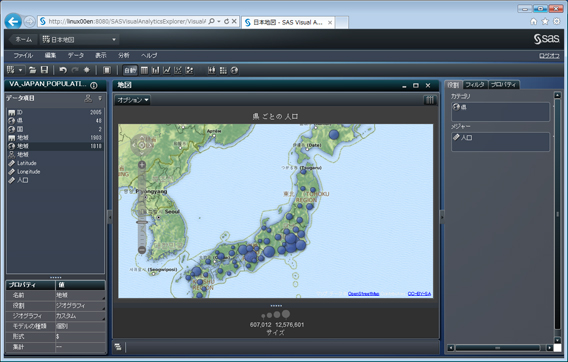Click the OpenStreetMap attribution link
The width and height of the screenshot is (568, 362).
click(363, 294)
